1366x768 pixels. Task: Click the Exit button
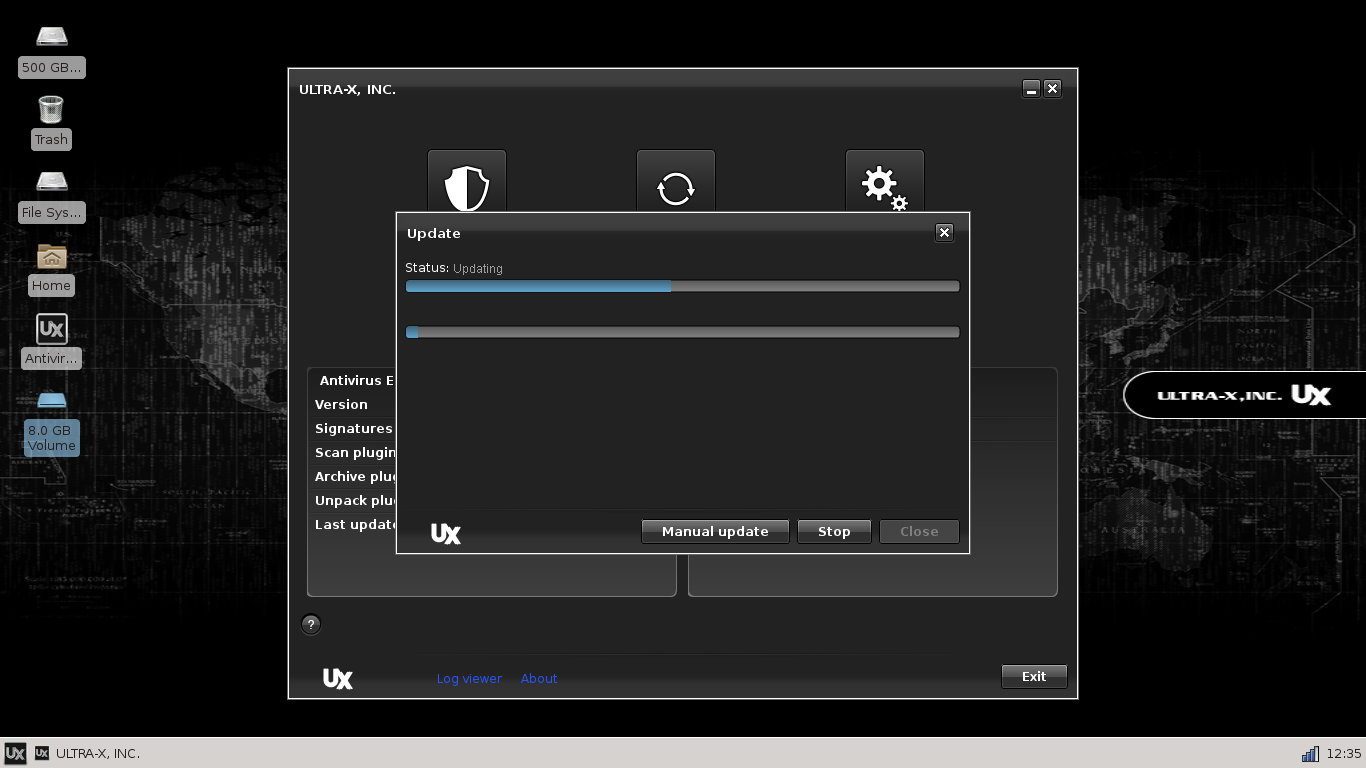coord(1033,677)
